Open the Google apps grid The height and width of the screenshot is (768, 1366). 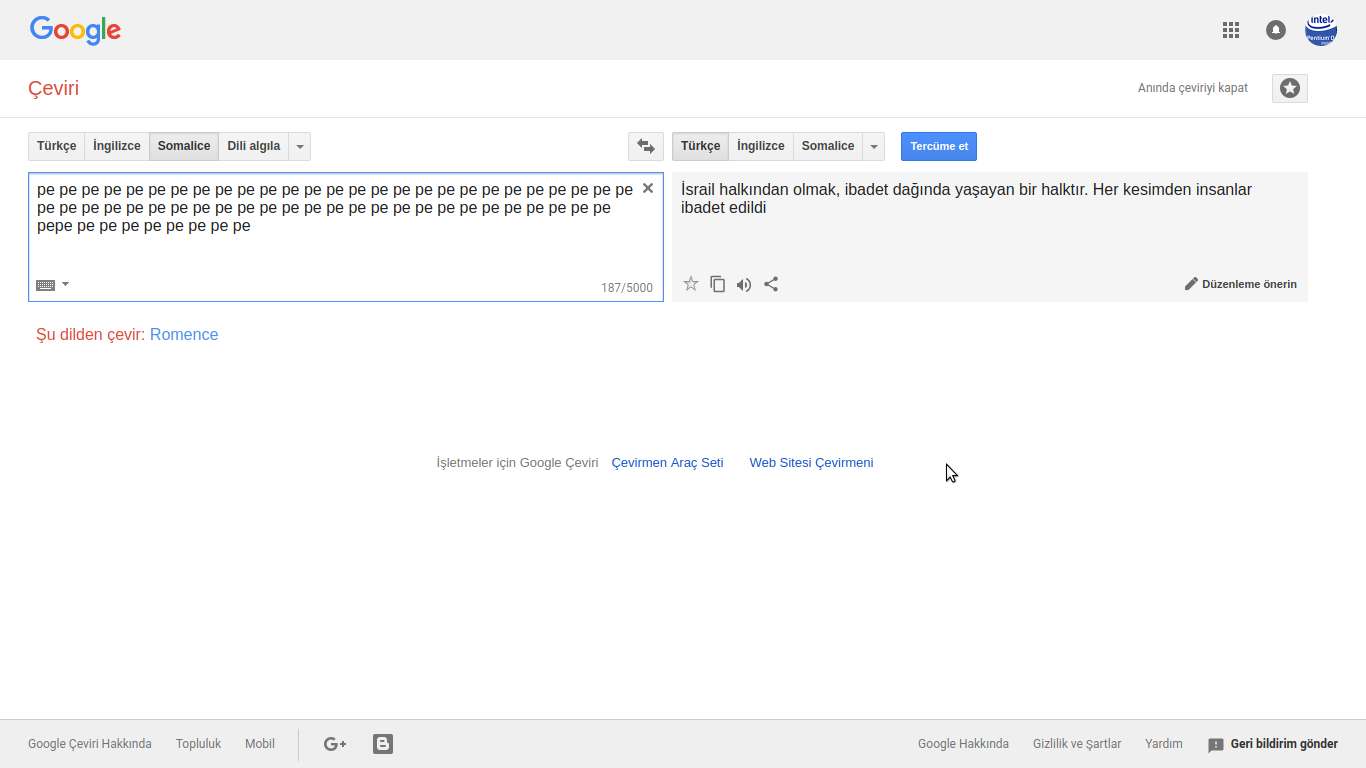(x=1231, y=30)
